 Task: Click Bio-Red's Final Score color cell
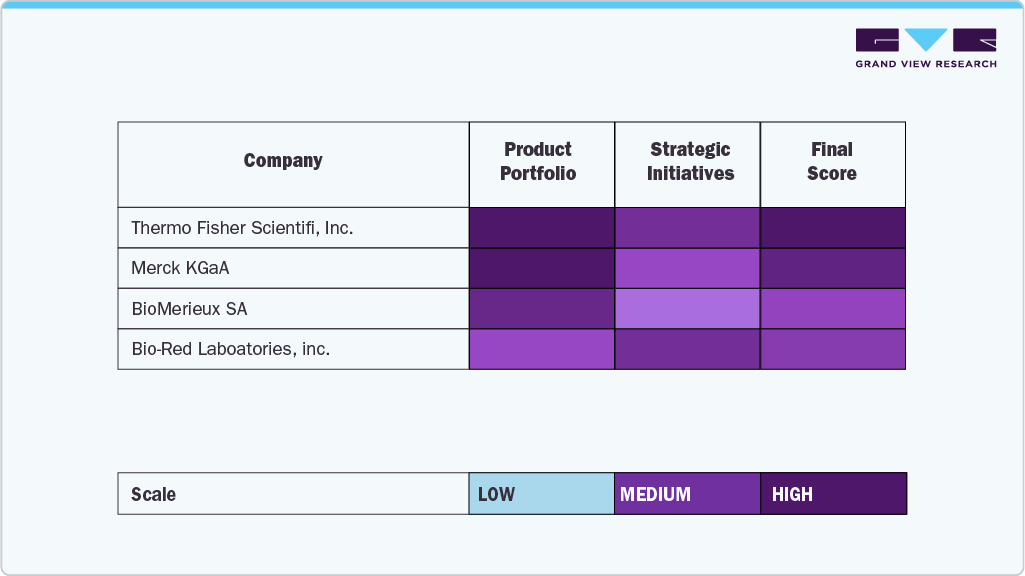833,349
